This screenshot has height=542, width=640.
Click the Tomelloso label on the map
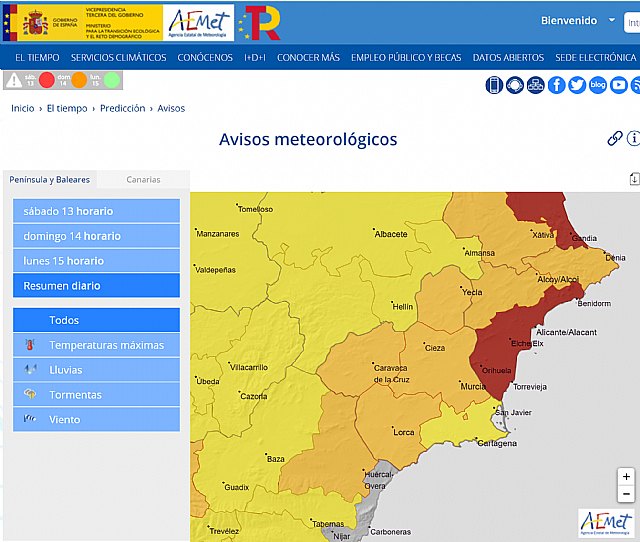(255, 209)
